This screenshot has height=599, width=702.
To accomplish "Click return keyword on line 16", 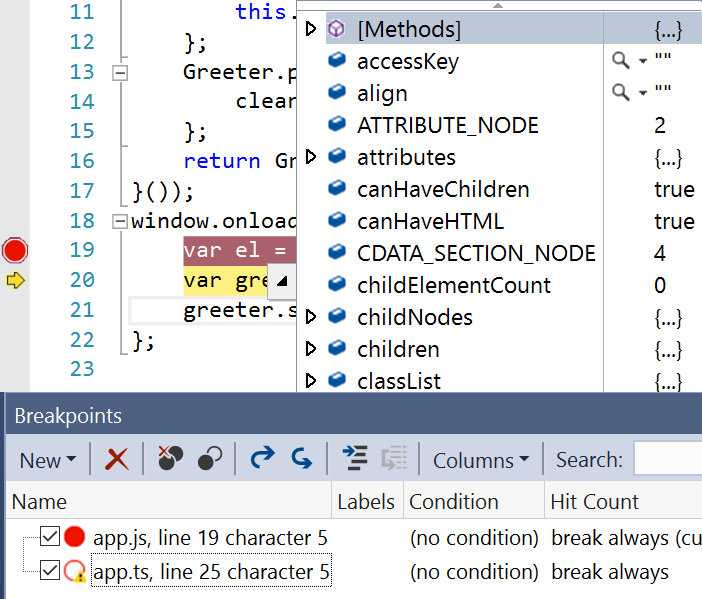I will [x=222, y=161].
